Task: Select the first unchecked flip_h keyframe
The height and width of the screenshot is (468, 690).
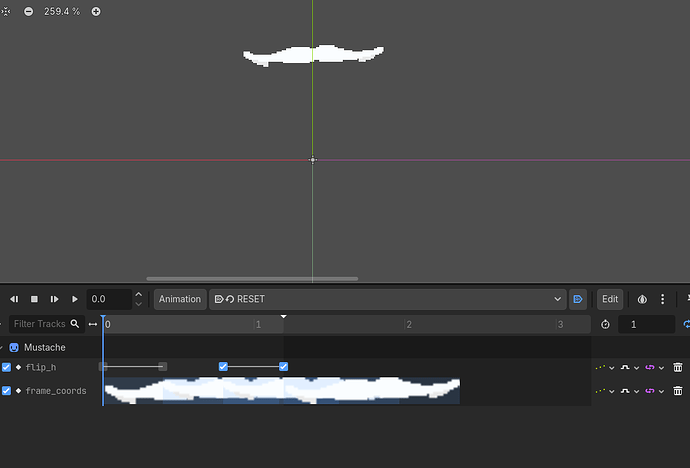Action: coord(103,366)
